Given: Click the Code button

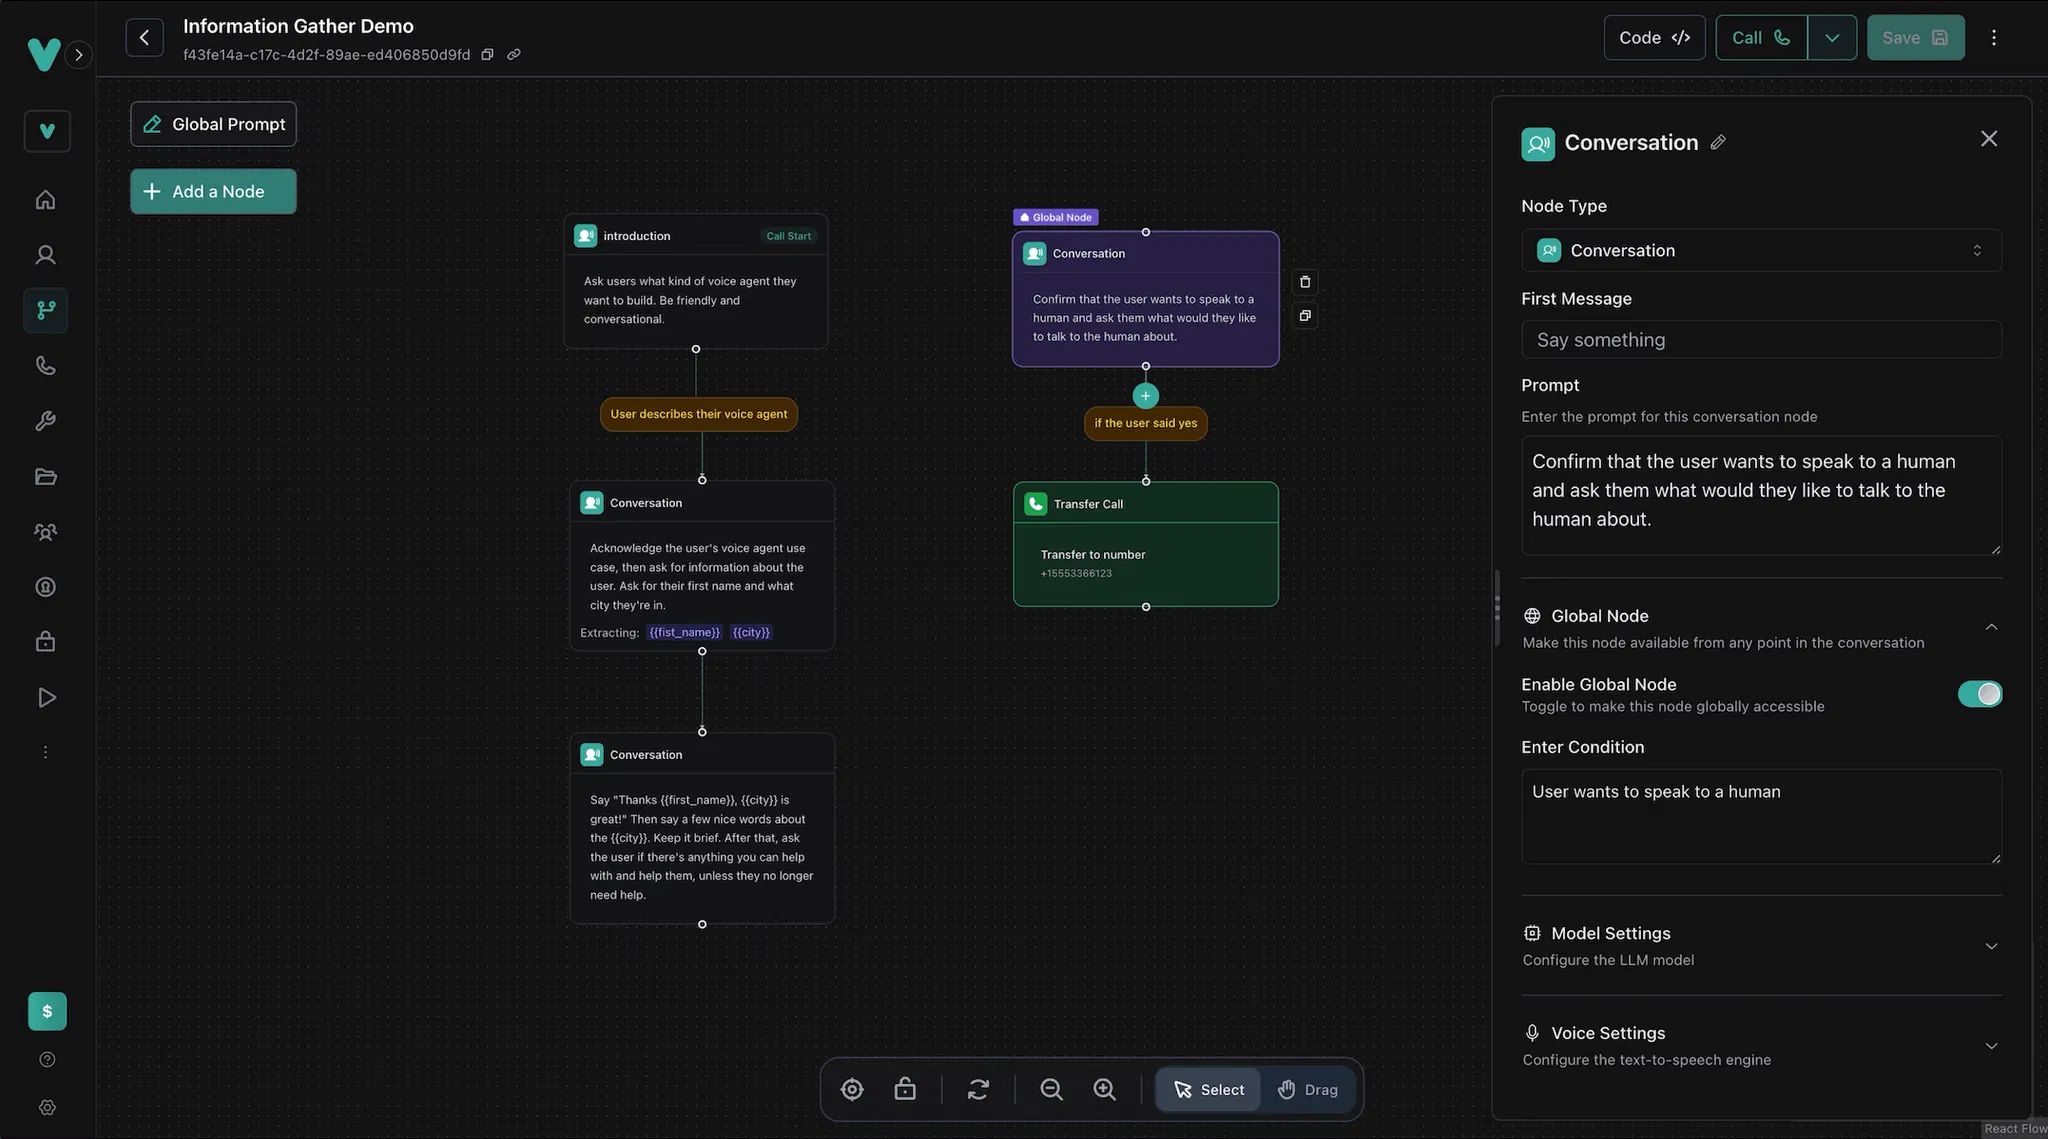Looking at the screenshot, I should point(1654,38).
